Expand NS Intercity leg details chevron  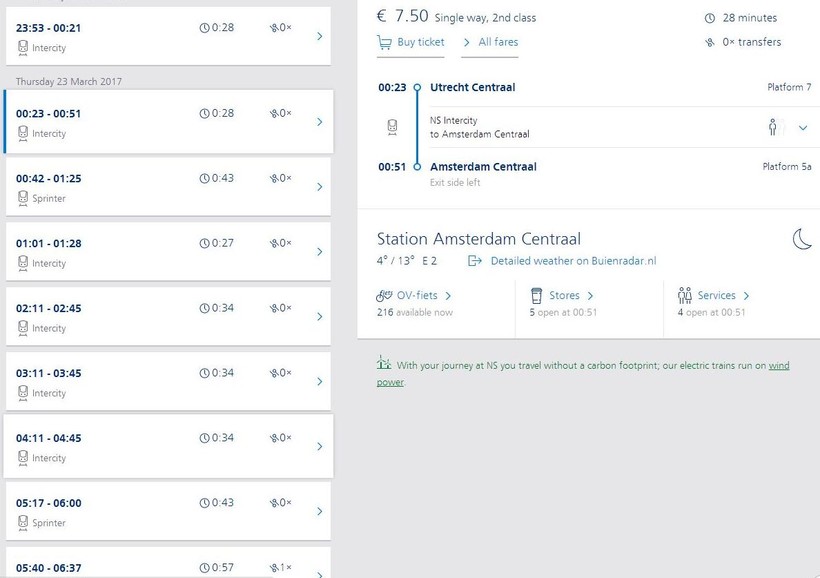coord(802,128)
